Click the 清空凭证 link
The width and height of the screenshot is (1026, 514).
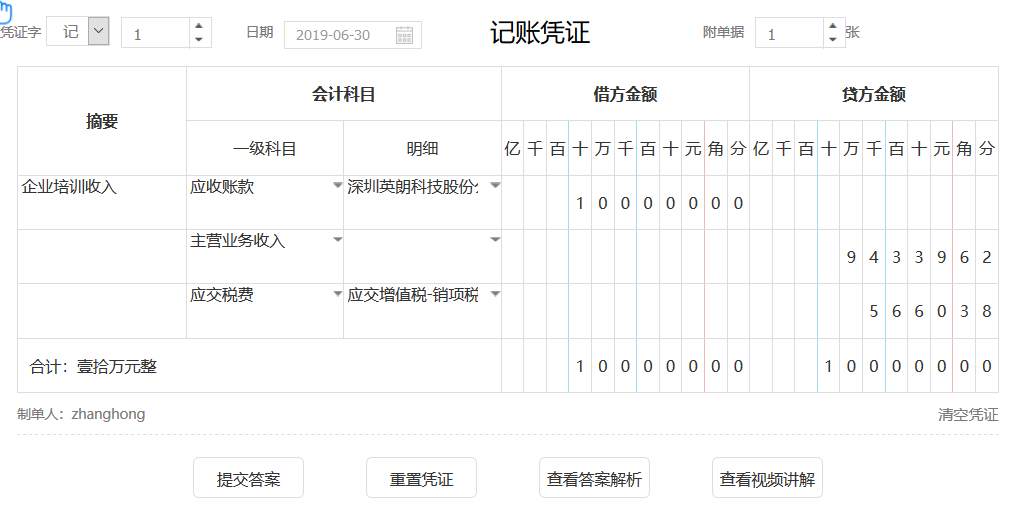pyautogui.click(x=967, y=414)
